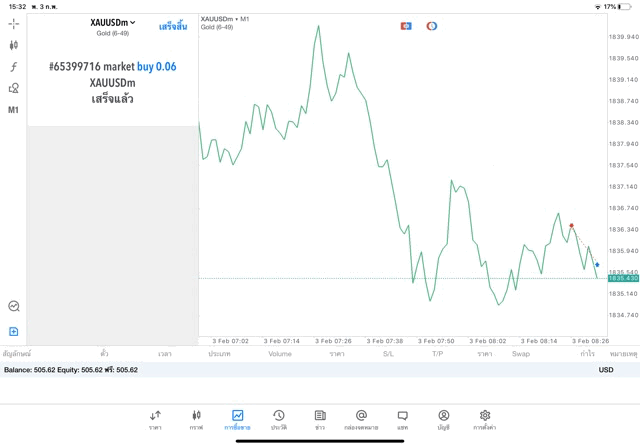Image resolution: width=640 pixels, height=447 pixels.
Task: Open the indicators (f) menu
Action: point(13,67)
